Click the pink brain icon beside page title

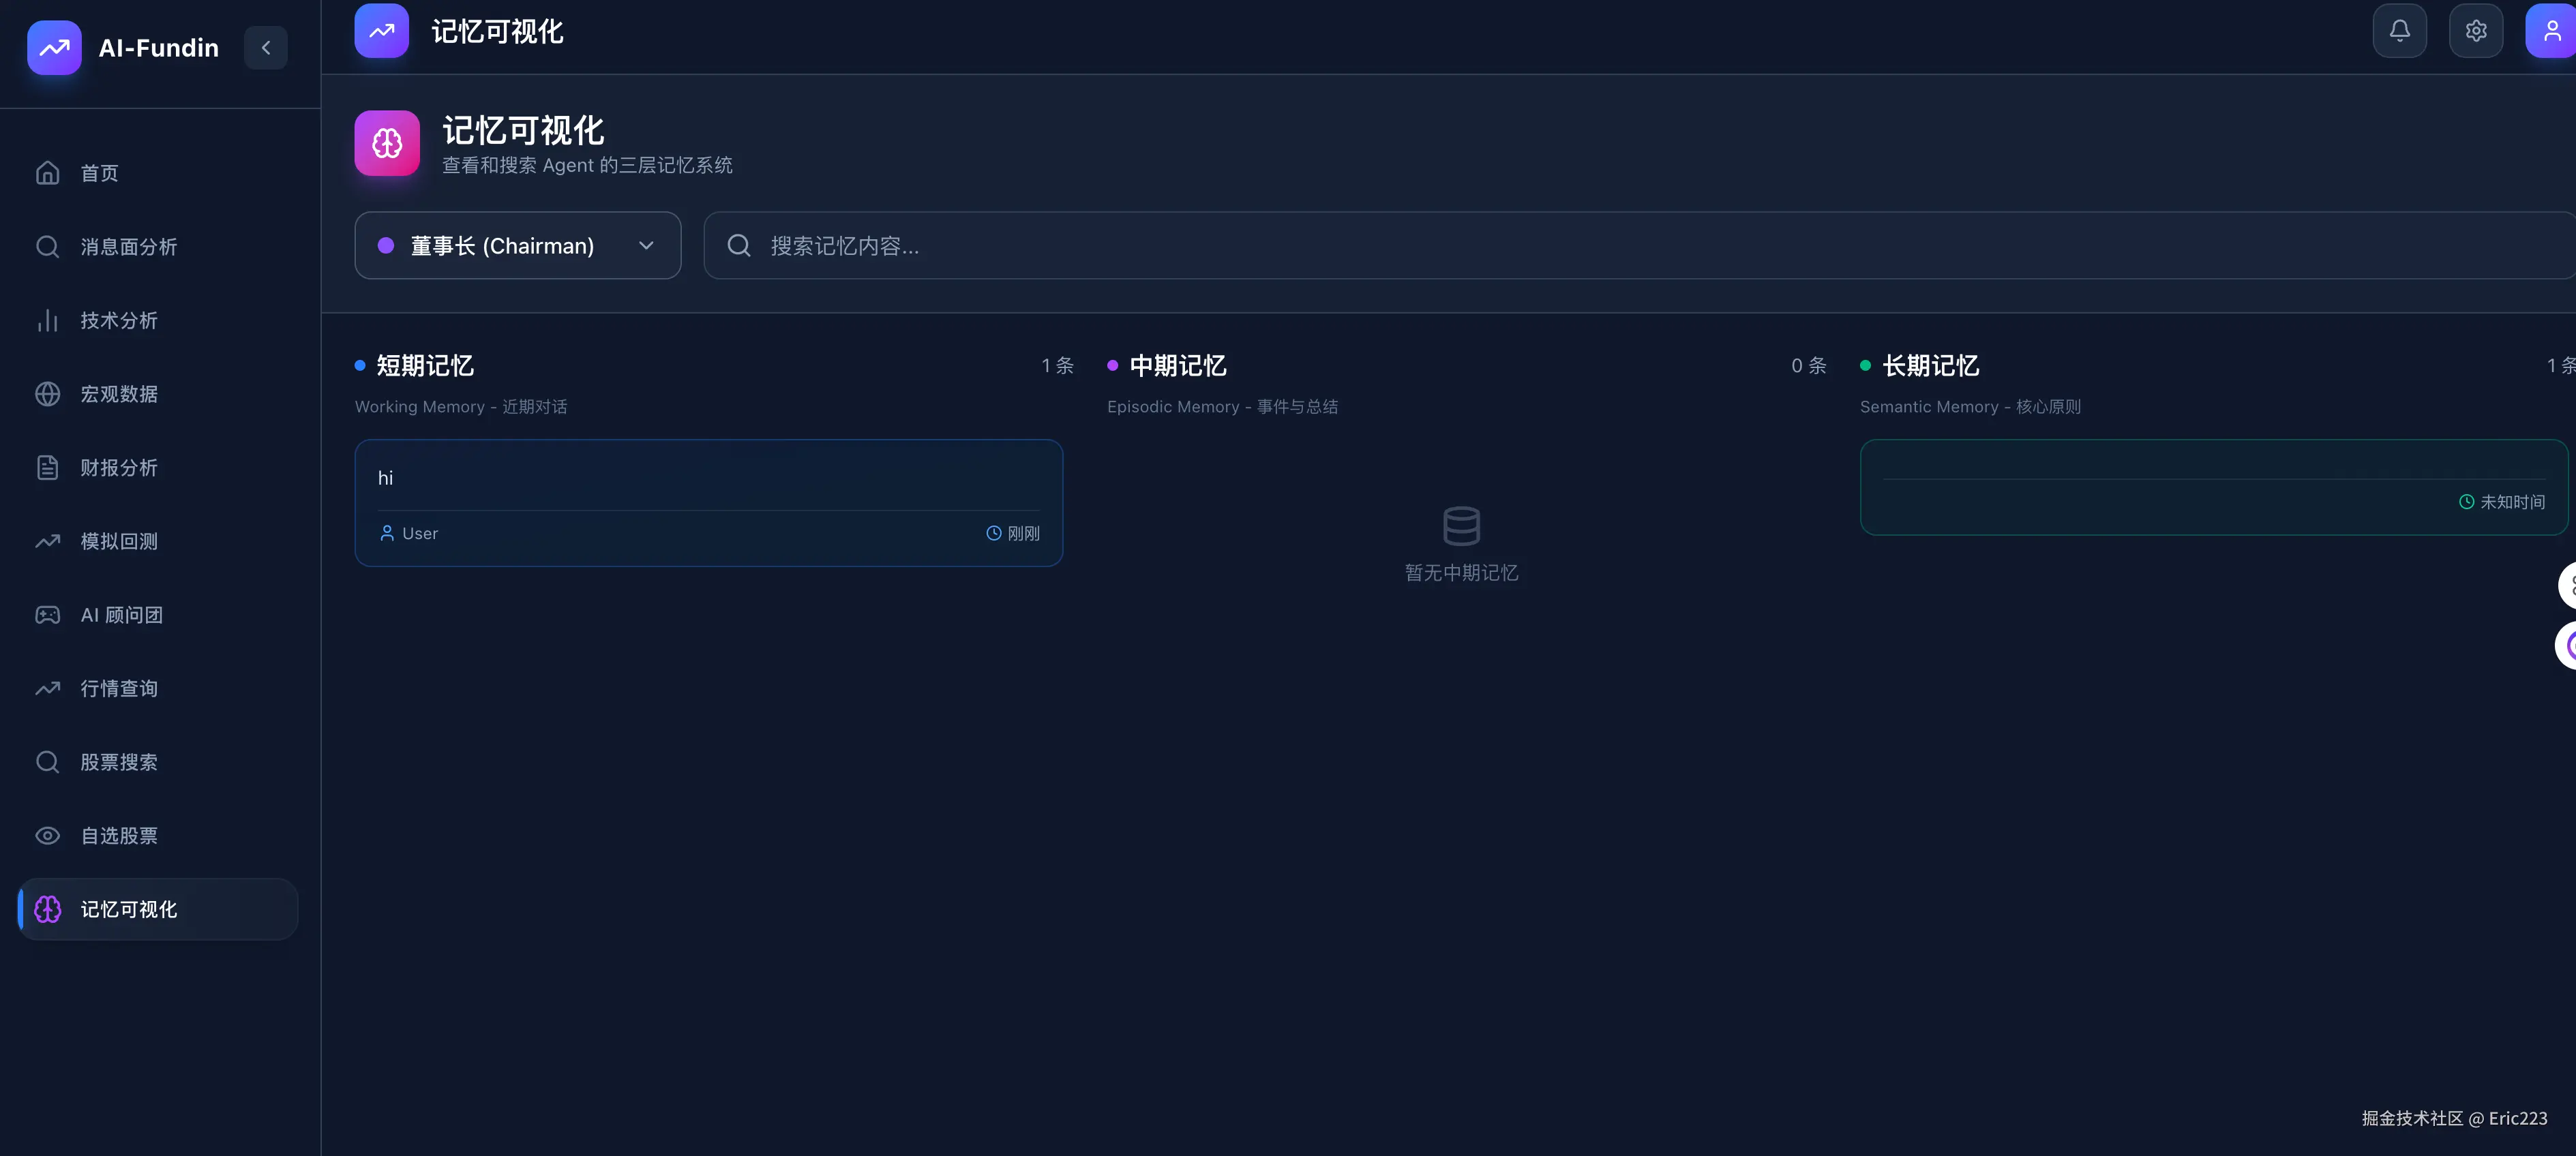(x=387, y=143)
